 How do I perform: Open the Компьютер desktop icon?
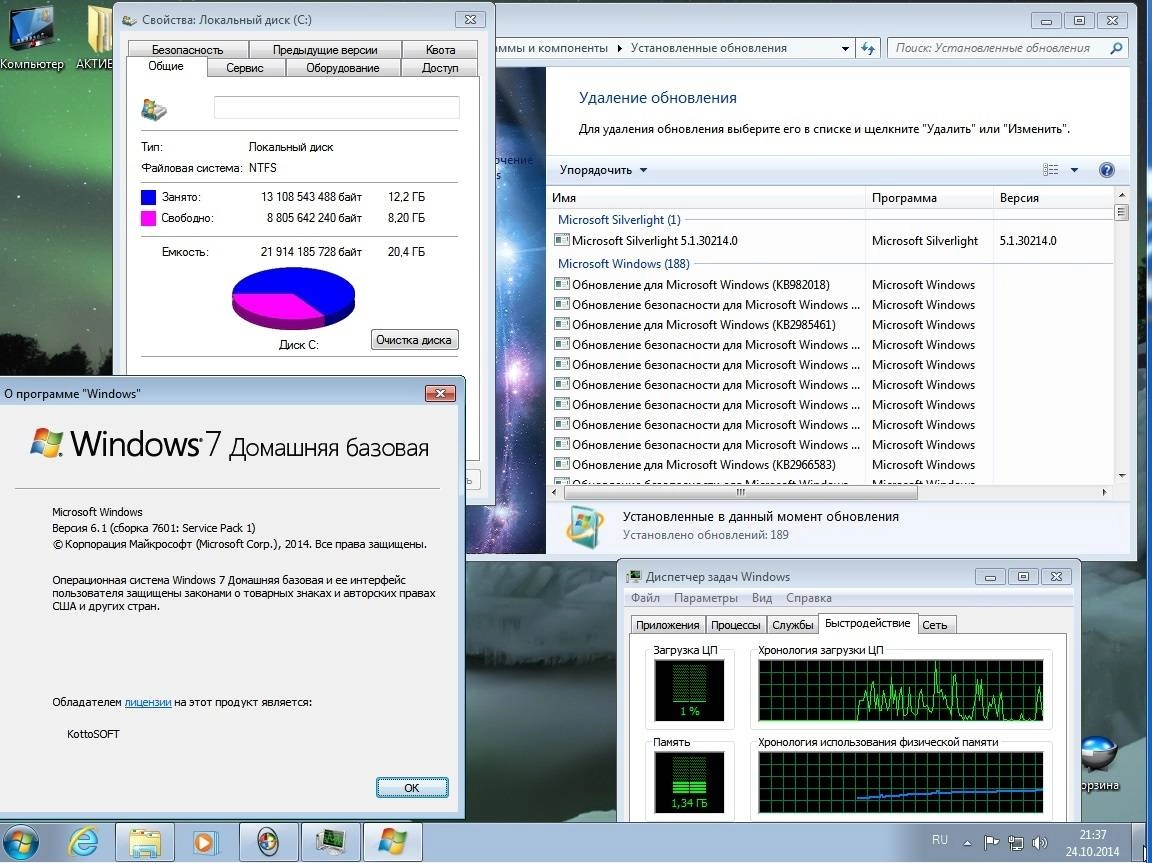pos(31,37)
